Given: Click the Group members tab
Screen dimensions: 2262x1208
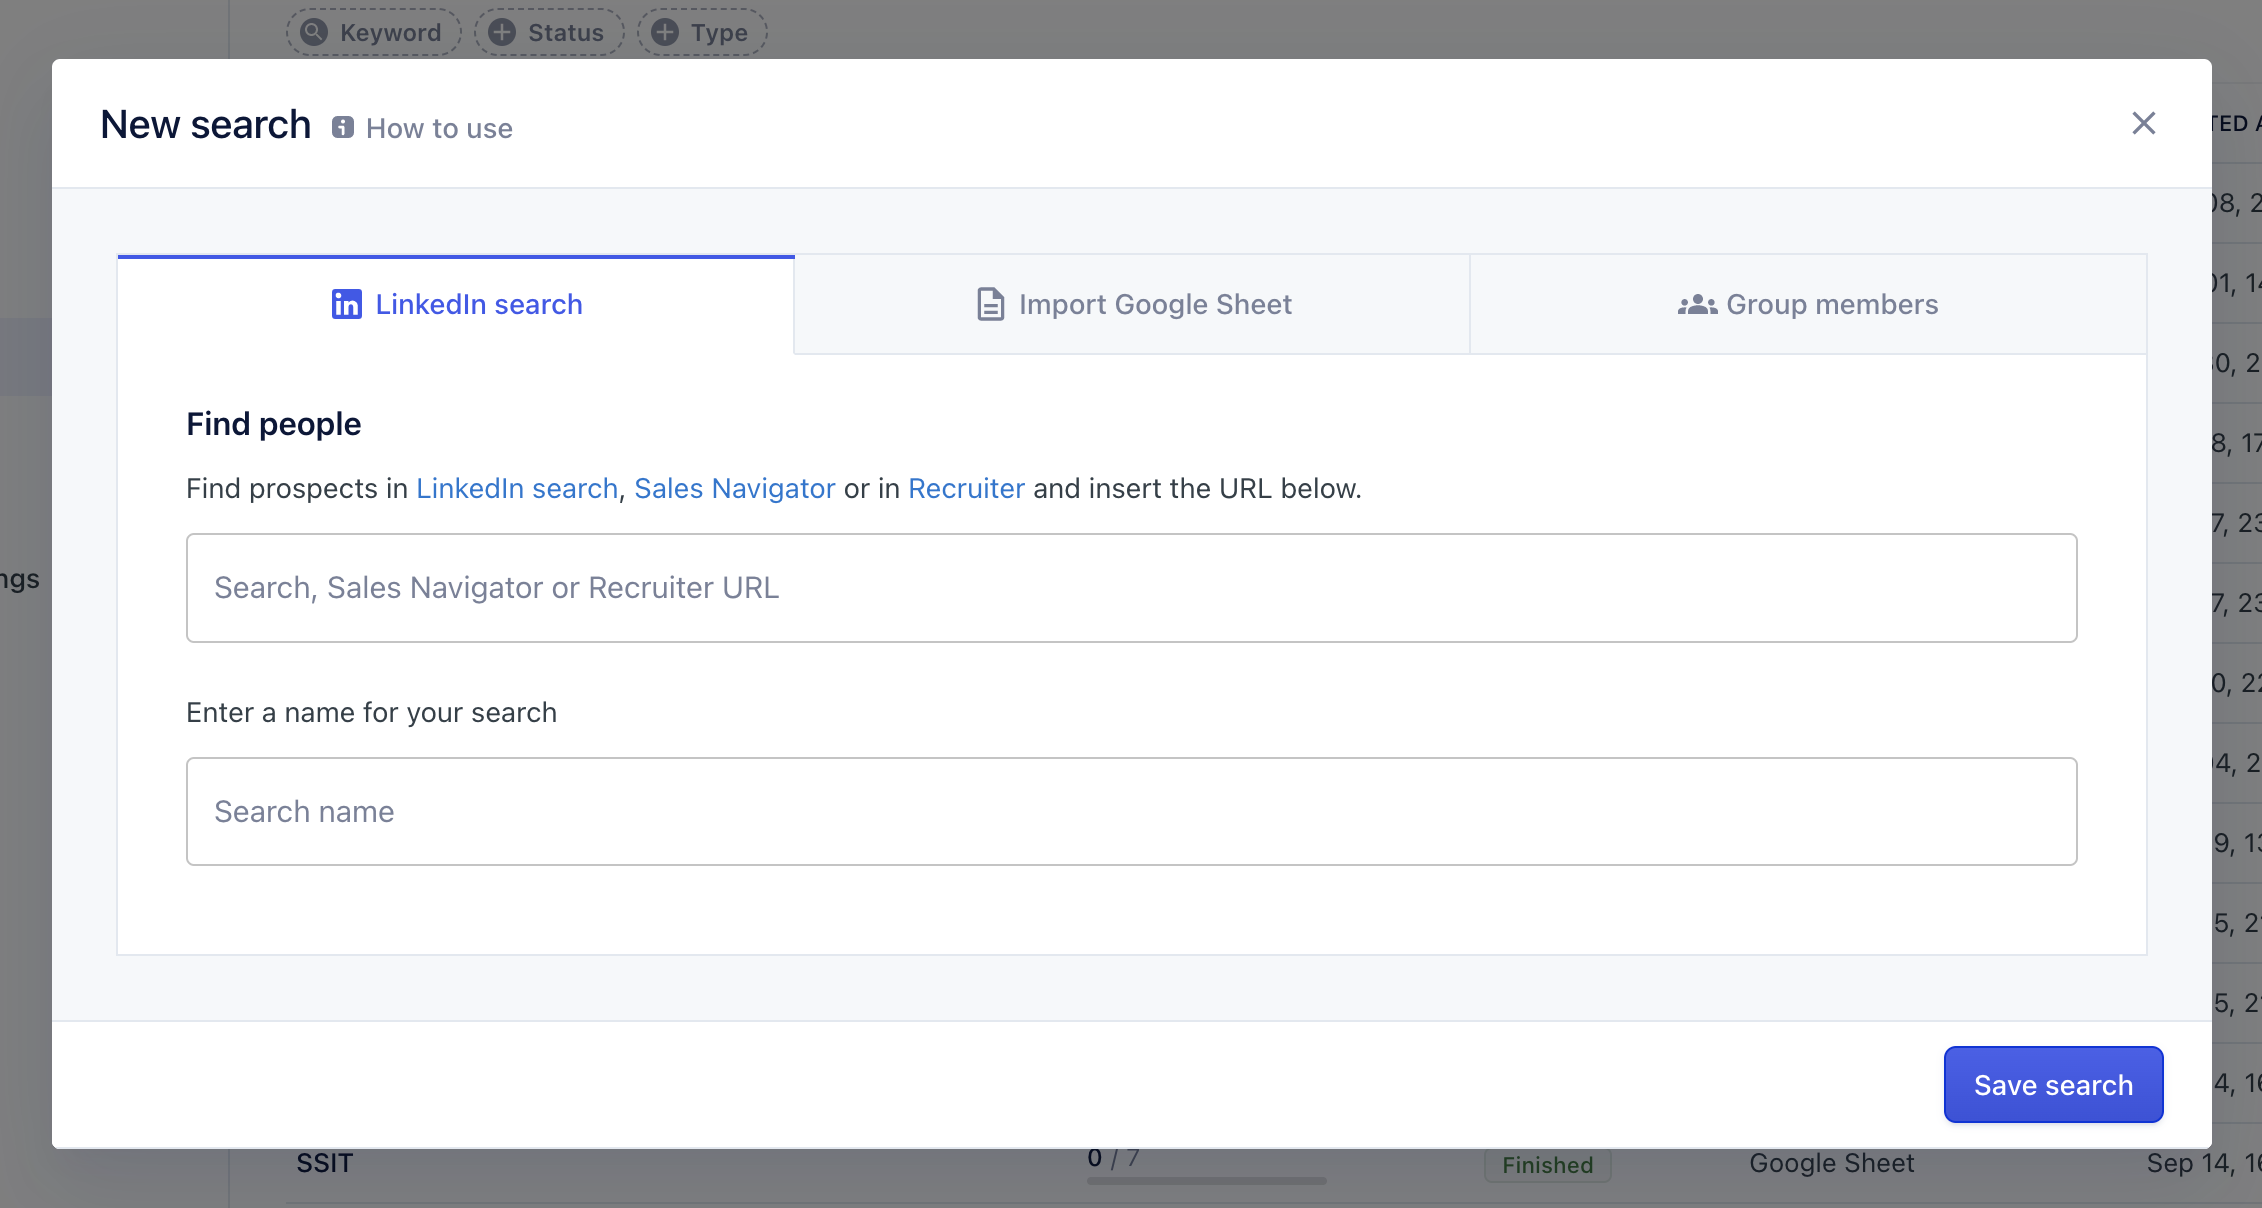Looking at the screenshot, I should pyautogui.click(x=1807, y=304).
